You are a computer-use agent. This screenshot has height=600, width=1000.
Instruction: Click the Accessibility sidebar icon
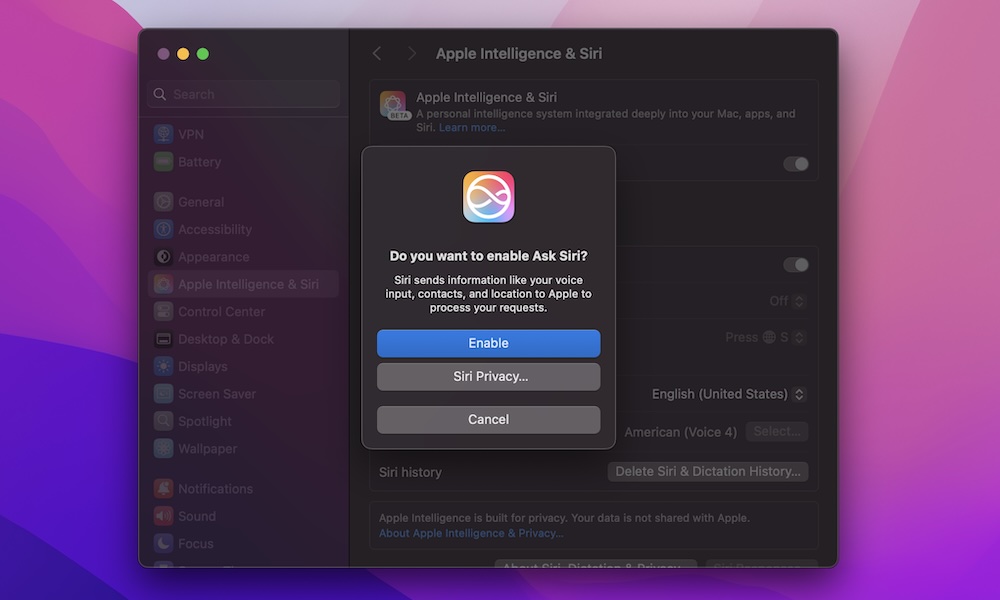tap(163, 229)
